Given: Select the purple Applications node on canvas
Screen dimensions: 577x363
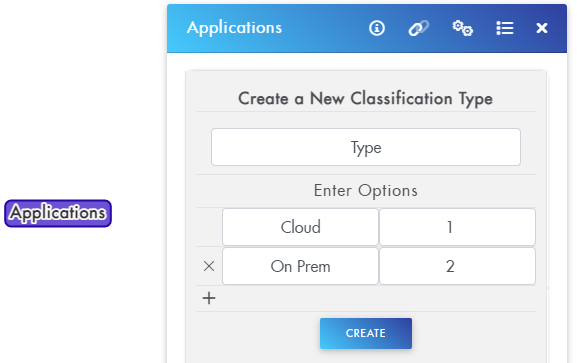Looking at the screenshot, I should coord(58,213).
